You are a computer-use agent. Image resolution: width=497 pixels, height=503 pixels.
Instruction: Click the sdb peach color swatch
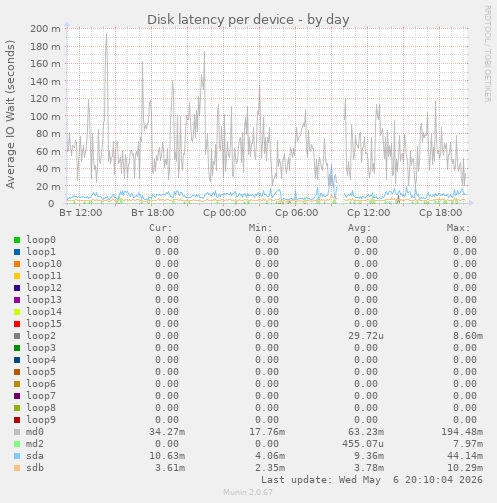[17, 468]
